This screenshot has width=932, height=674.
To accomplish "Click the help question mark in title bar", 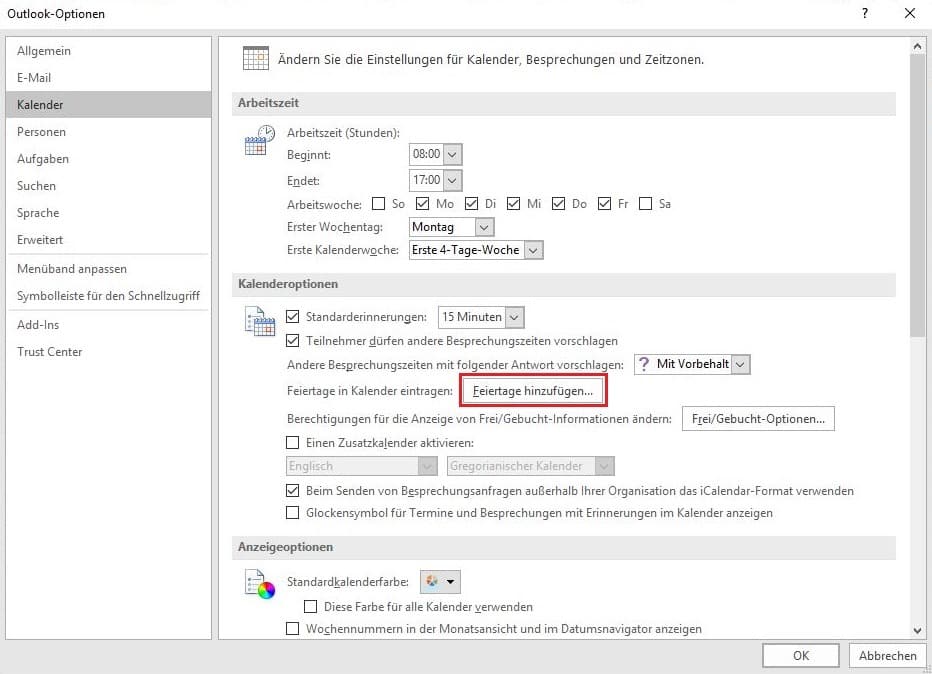I will pyautogui.click(x=865, y=13).
